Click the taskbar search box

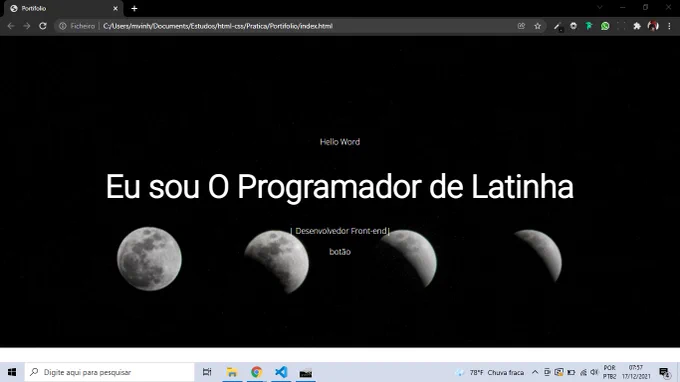point(109,372)
